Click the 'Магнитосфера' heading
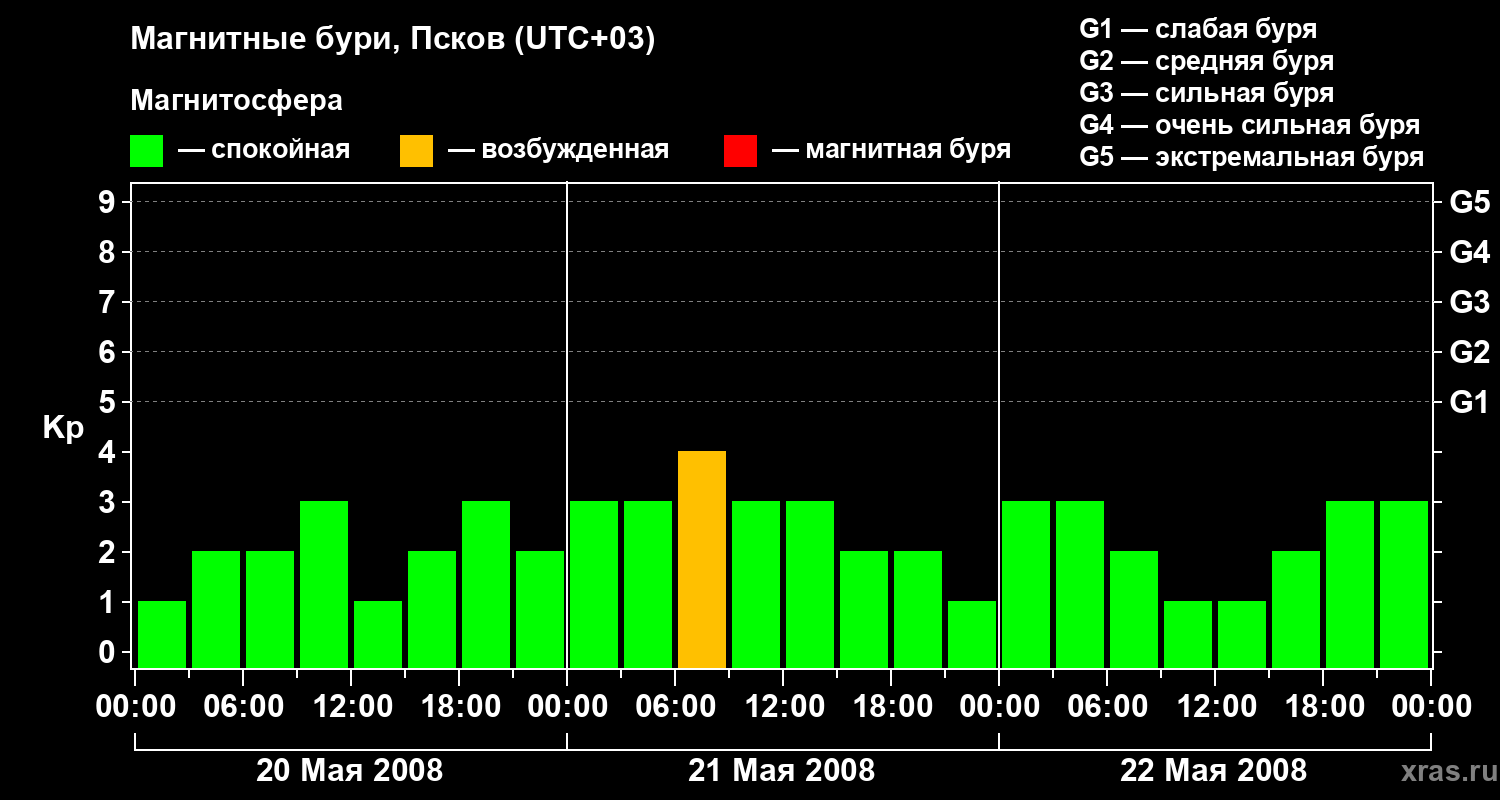 pos(236,101)
